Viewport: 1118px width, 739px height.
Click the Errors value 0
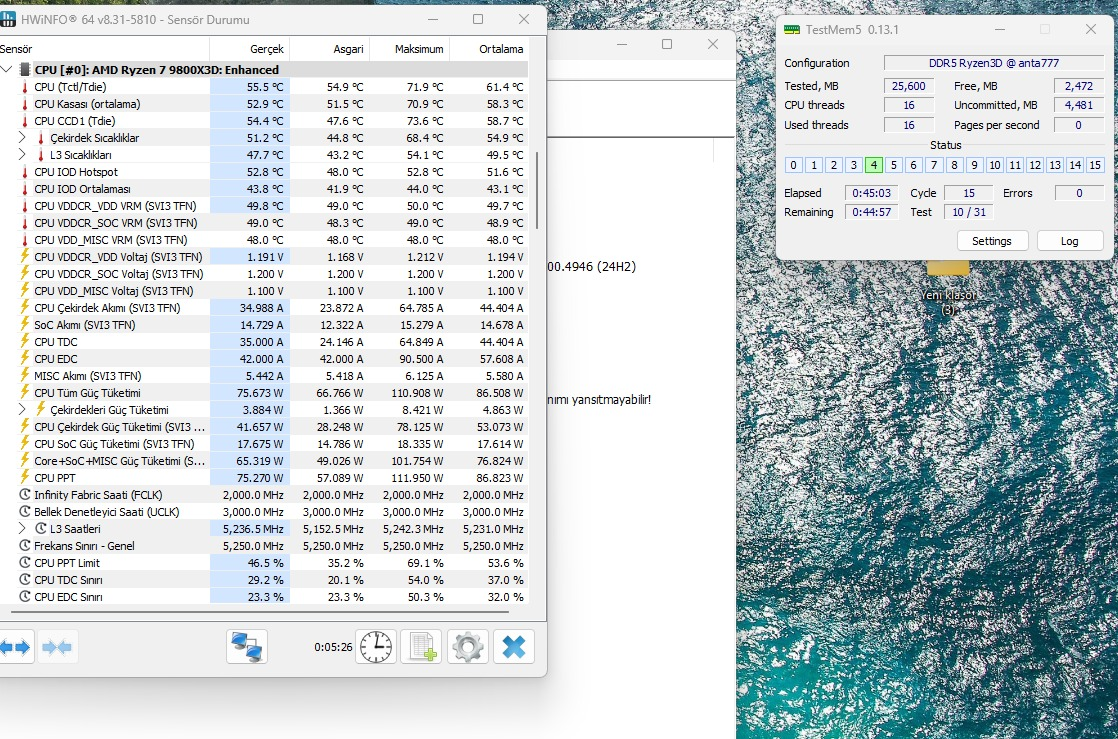(x=1079, y=193)
